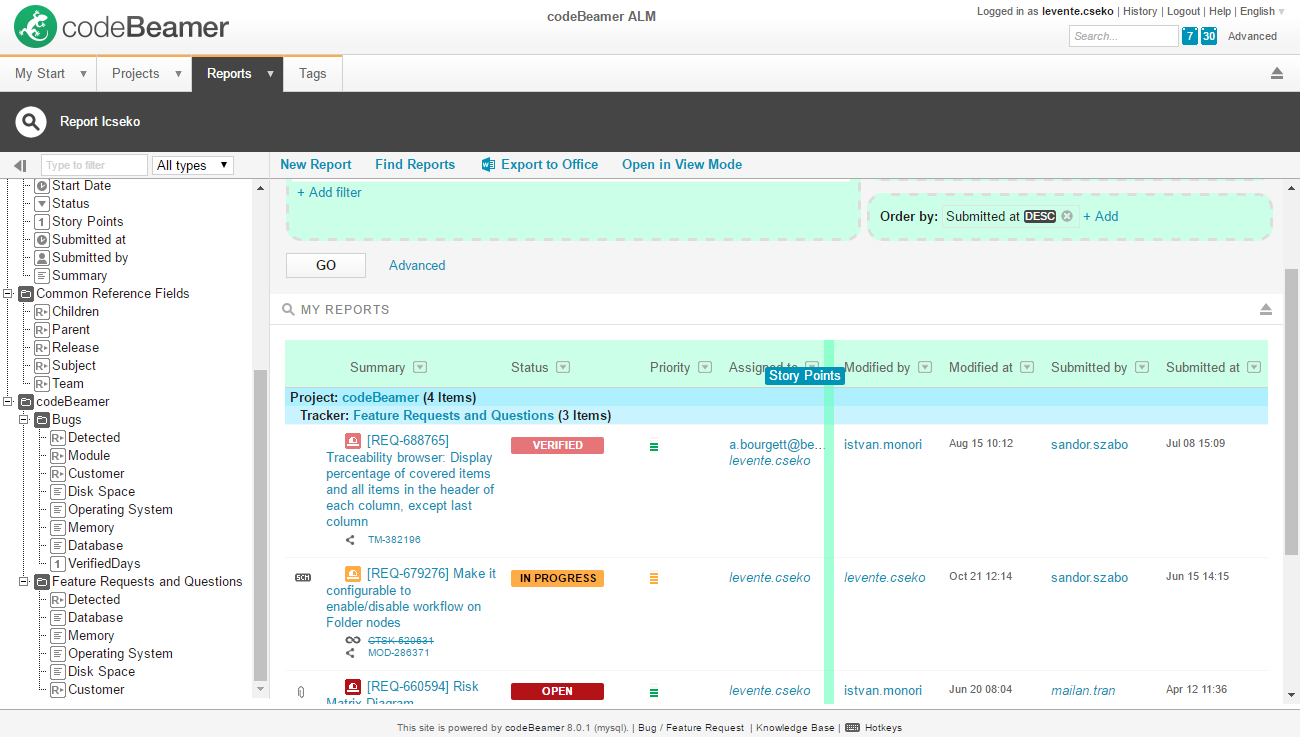Image resolution: width=1300 pixels, height=737 pixels.
Task: Click the person icon of Submitted by field
Action: (x=42, y=258)
